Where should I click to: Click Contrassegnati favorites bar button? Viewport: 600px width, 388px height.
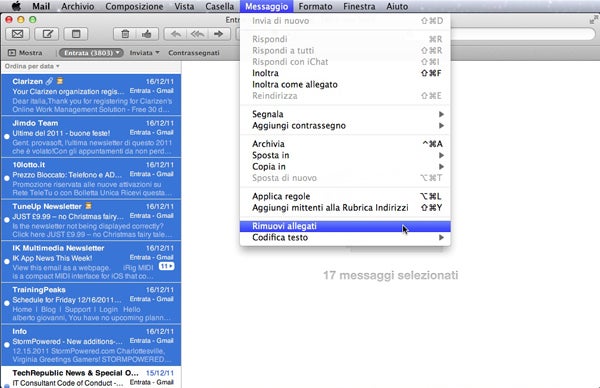(x=194, y=53)
